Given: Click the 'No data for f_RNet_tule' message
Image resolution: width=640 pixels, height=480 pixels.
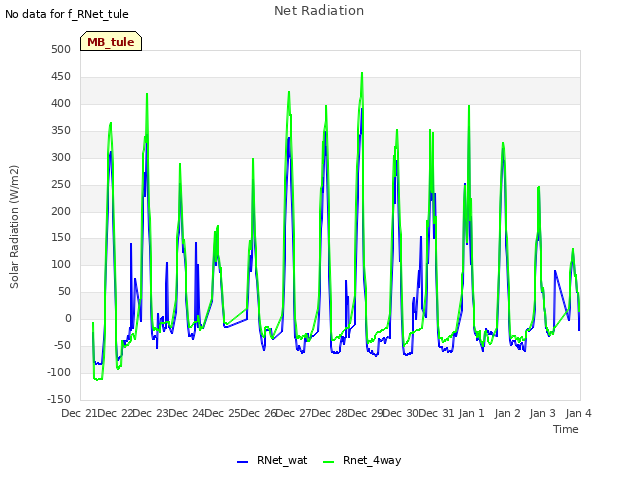Looking at the screenshot, I should coord(67,14).
